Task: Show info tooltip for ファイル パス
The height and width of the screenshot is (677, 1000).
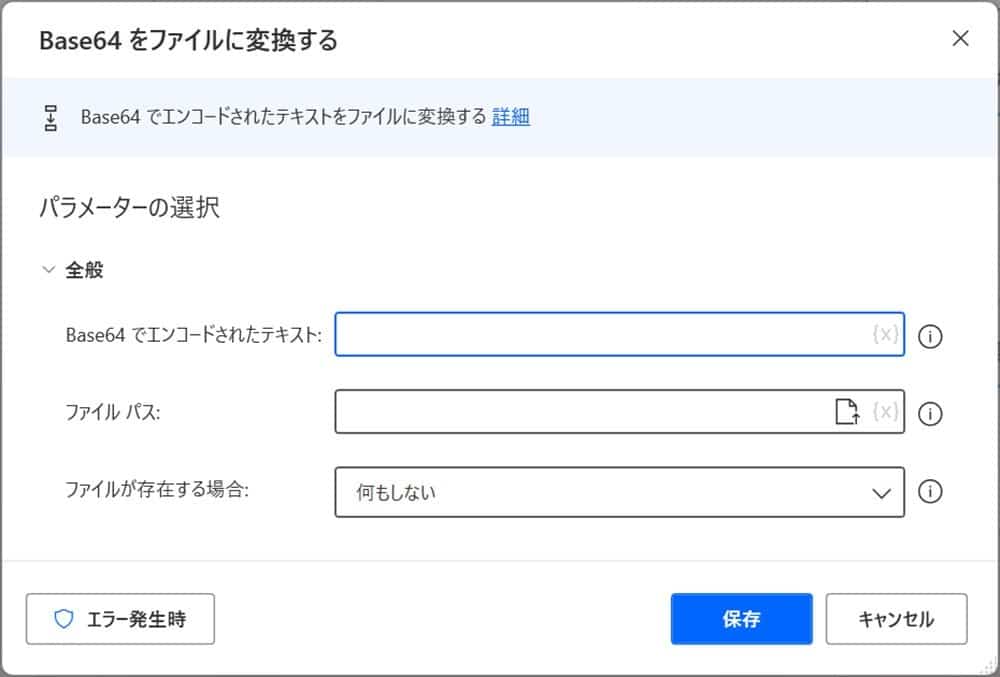Action: point(930,414)
